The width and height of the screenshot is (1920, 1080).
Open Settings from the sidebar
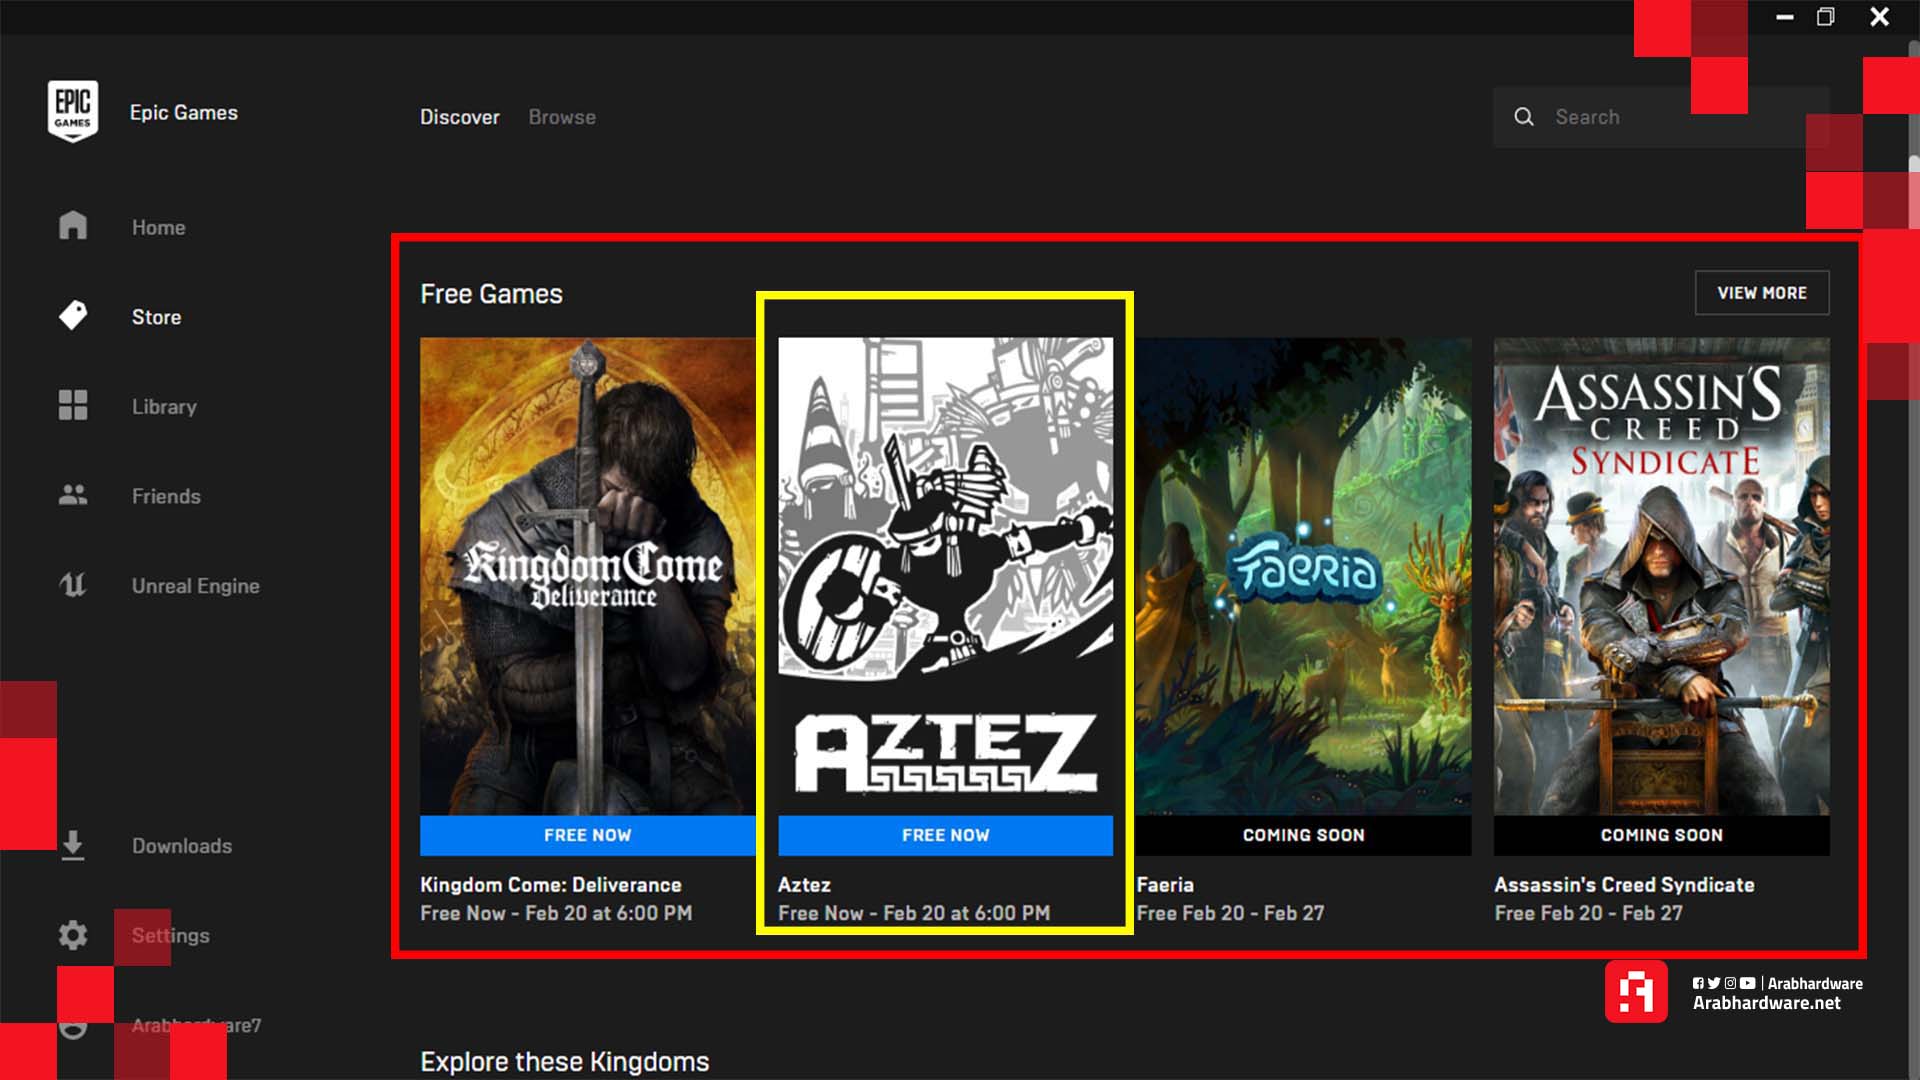pyautogui.click(x=170, y=936)
